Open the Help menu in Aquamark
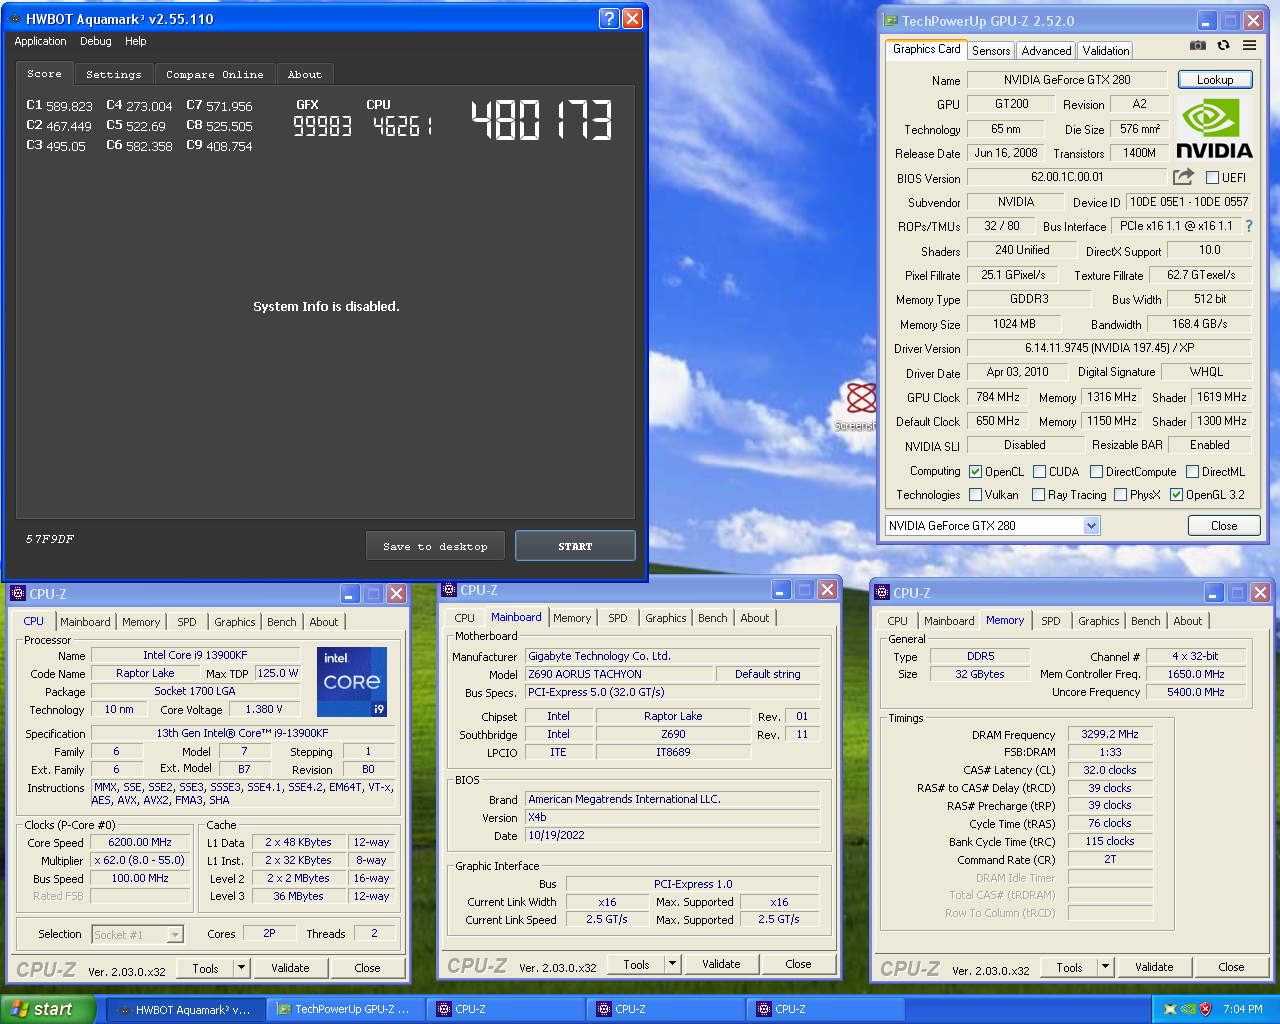The image size is (1280, 1024). (x=136, y=42)
